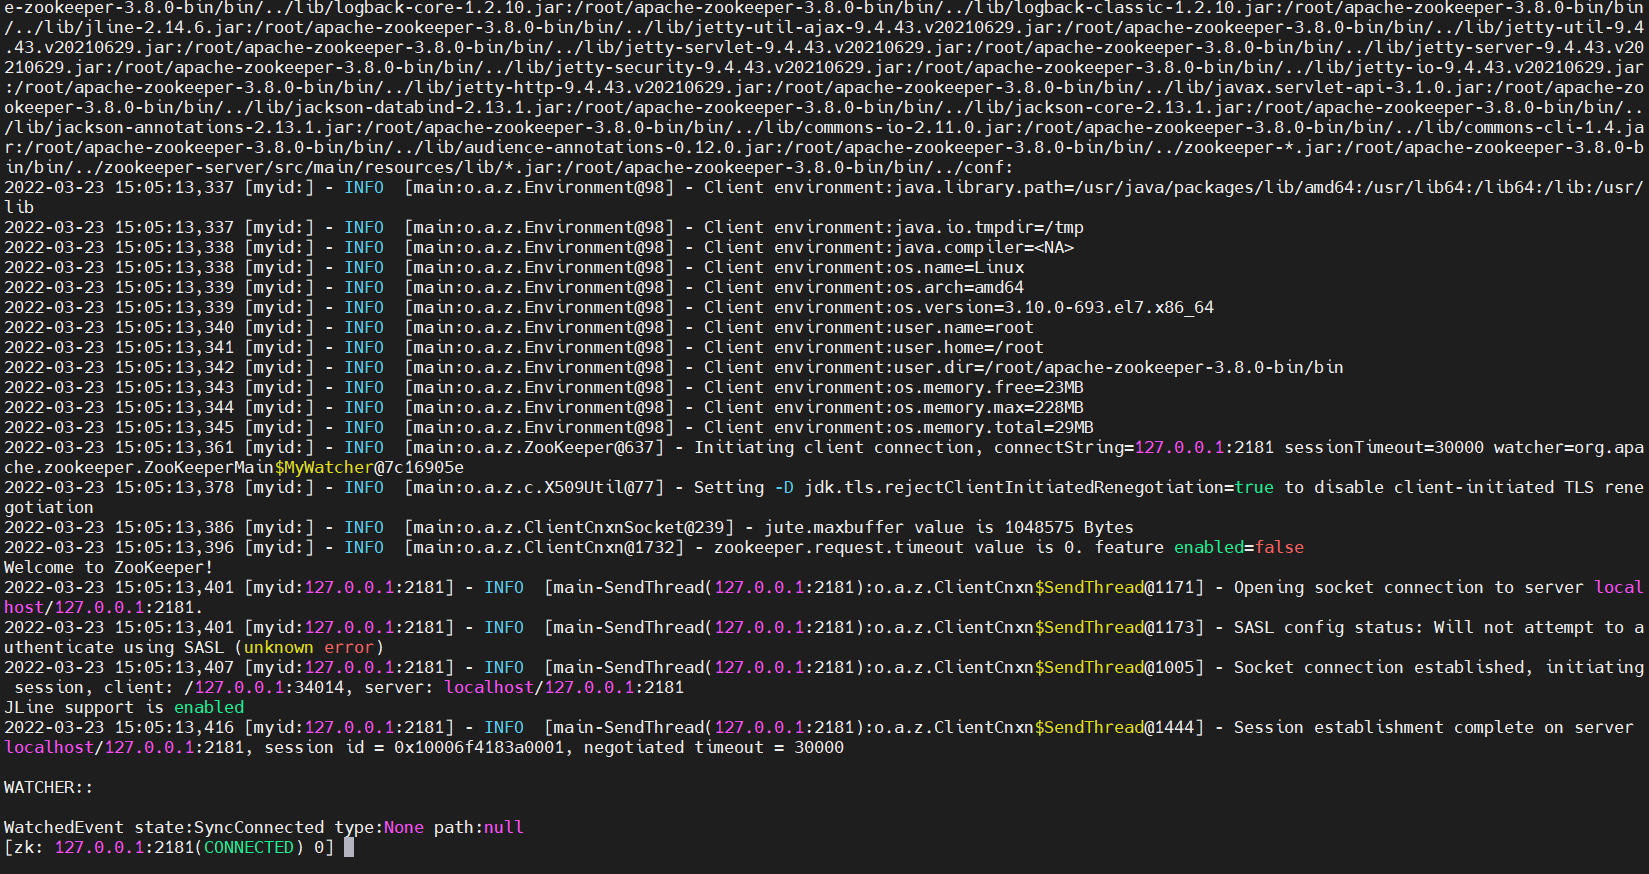Click the pink 'None' after type:

[x=404, y=827]
